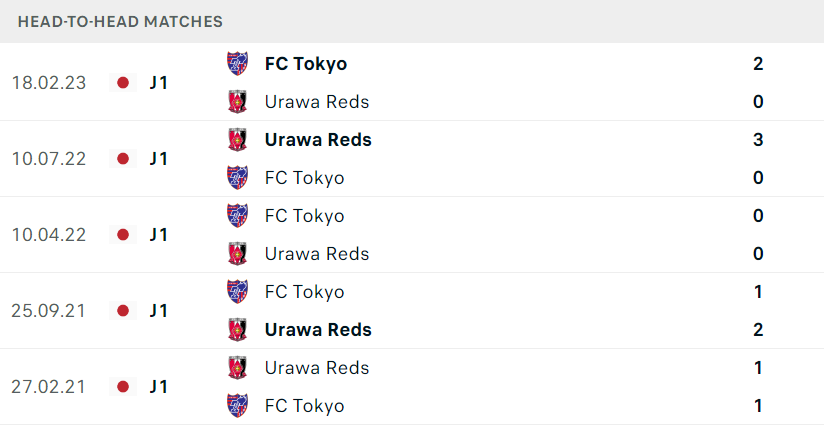This screenshot has width=824, height=438.
Task: Select Urawa Reds in the 27.02.21 match
Action: click(317, 368)
